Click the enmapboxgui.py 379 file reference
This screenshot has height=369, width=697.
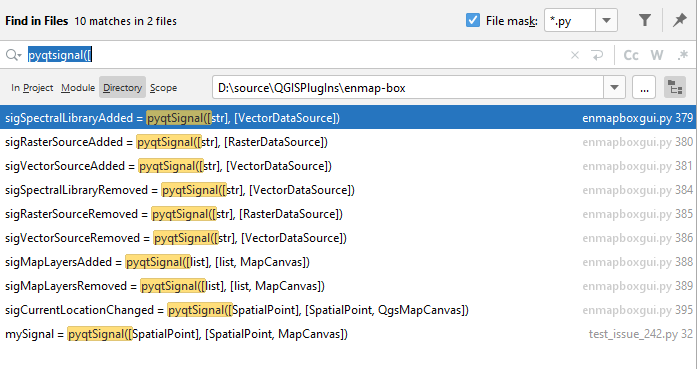click(x=637, y=118)
